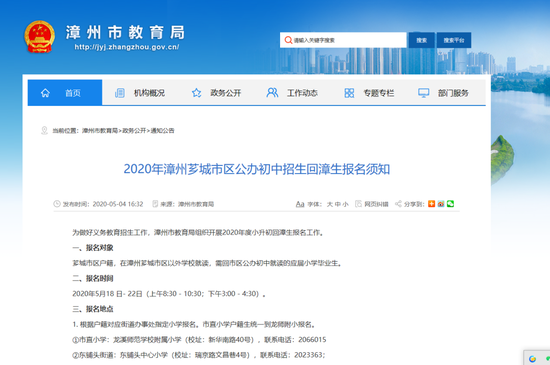Share via the green WeChat icon

pos(450,204)
